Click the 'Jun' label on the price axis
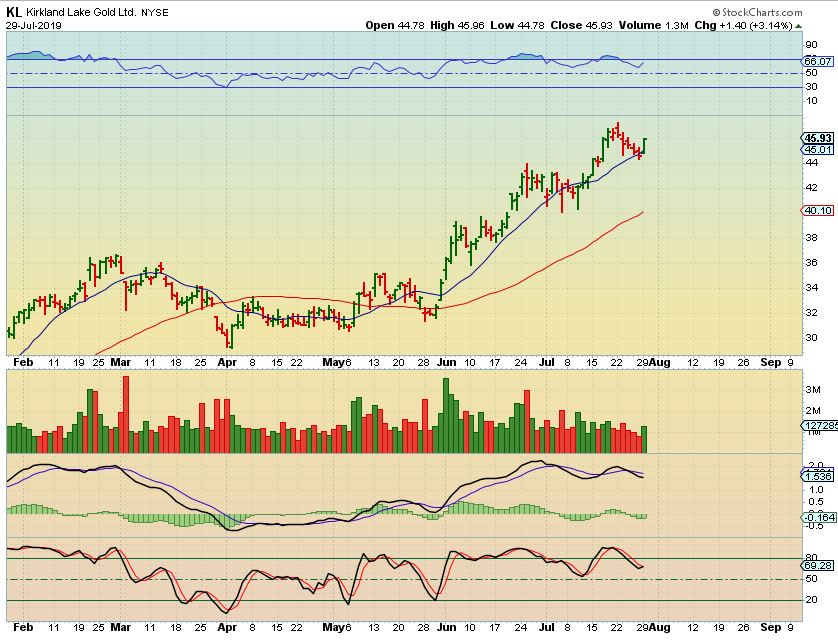 446,362
